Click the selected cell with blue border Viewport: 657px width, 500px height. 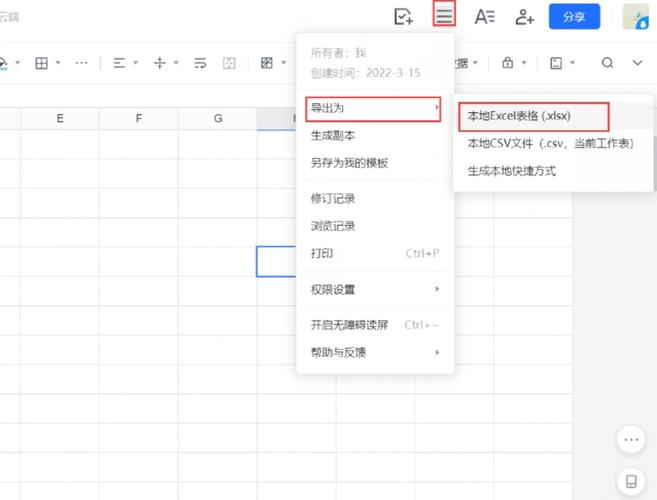[277, 262]
